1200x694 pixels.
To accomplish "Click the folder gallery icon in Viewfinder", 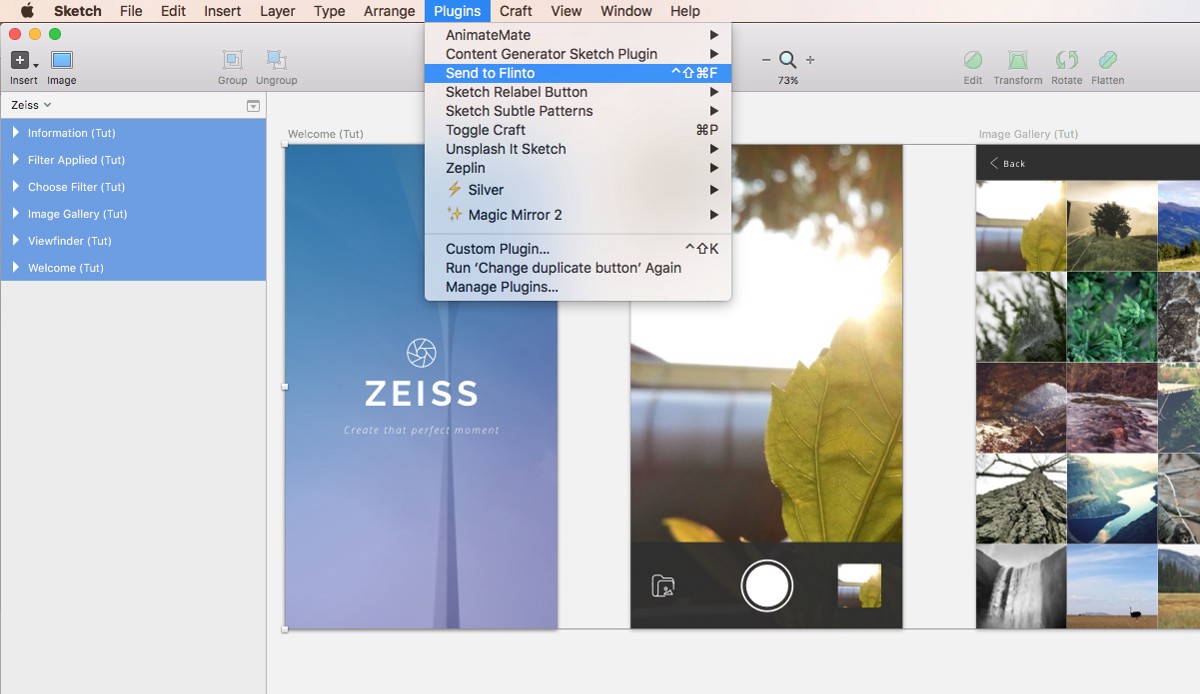I will click(663, 586).
